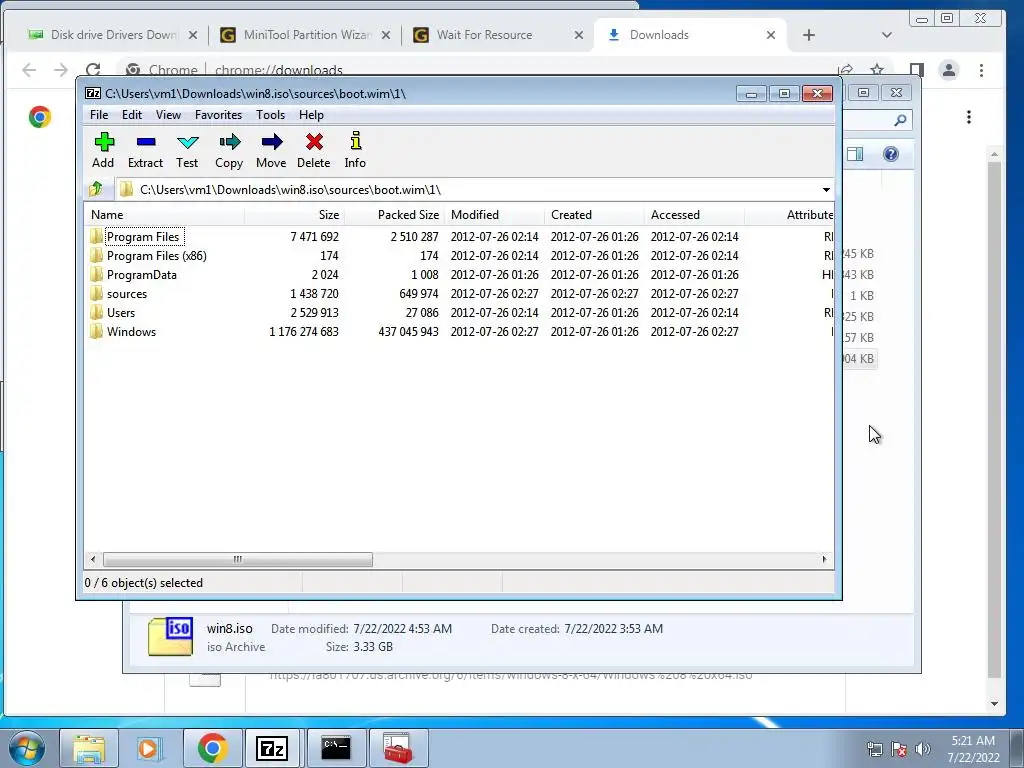Open the Help menu
1024x768 pixels.
click(312, 115)
